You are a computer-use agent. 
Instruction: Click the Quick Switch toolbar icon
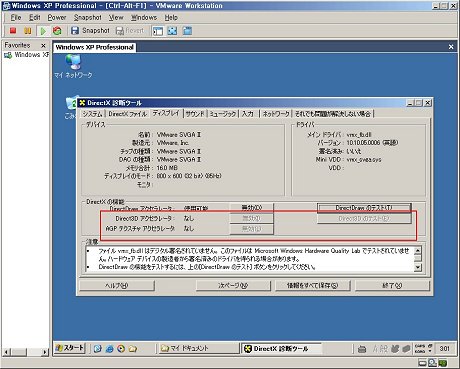(x=187, y=31)
